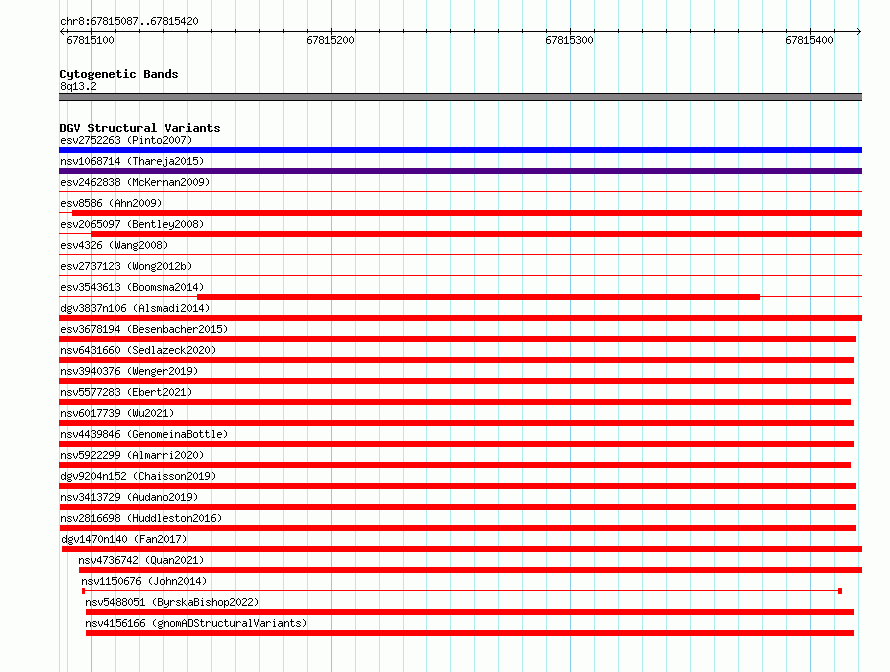The height and width of the screenshot is (672, 890).
Task: Click nsv6431660 (Sedlazeck2020) label
Action: point(138,350)
